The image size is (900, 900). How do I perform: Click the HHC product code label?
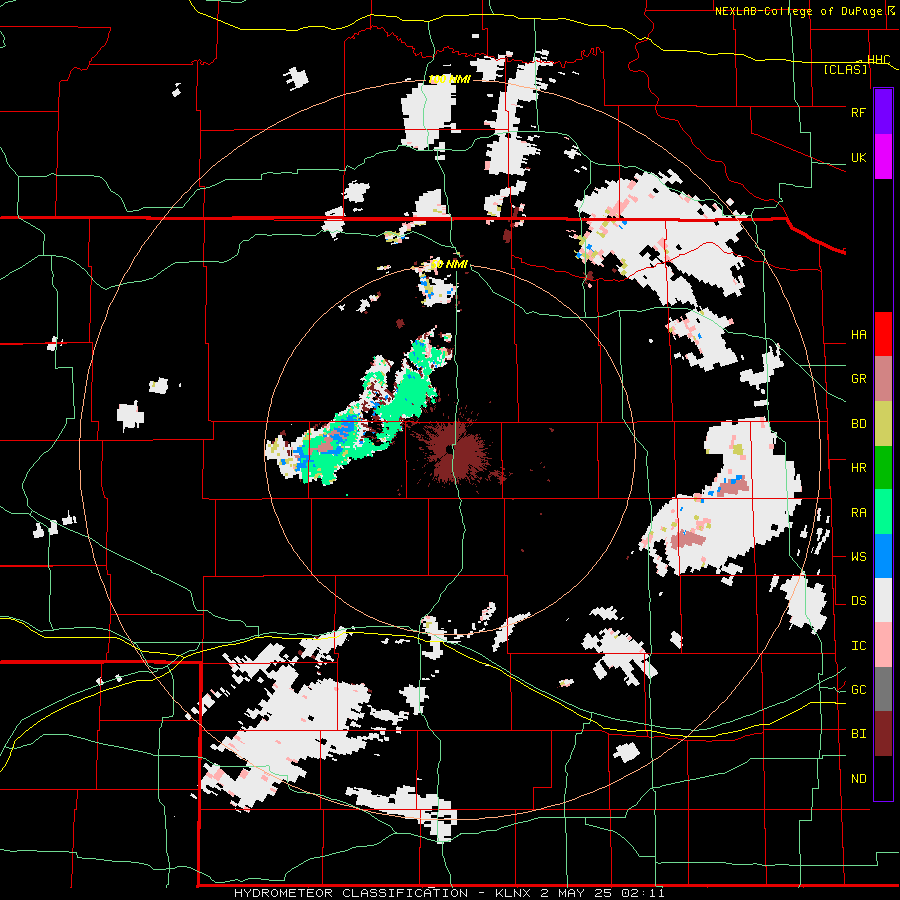878,59
